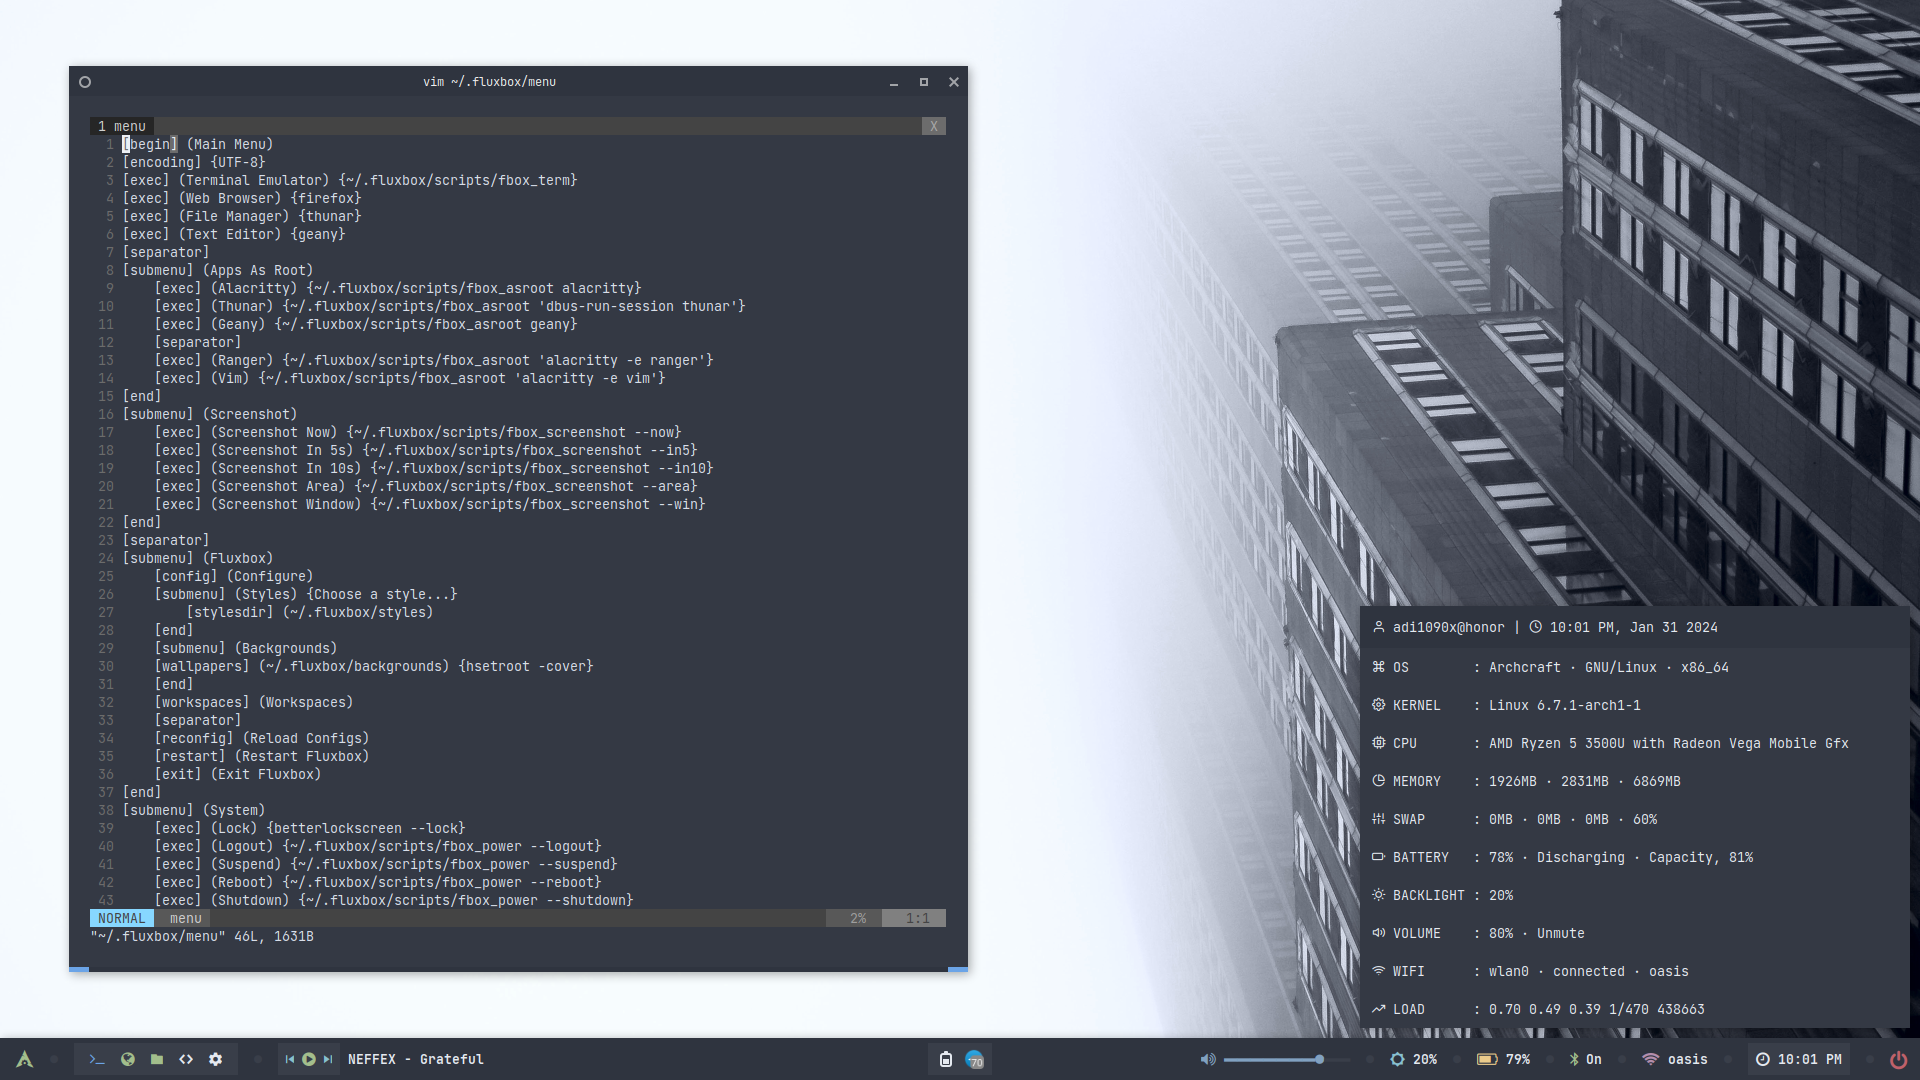Open file manager folder icon in panel

pos(157,1059)
